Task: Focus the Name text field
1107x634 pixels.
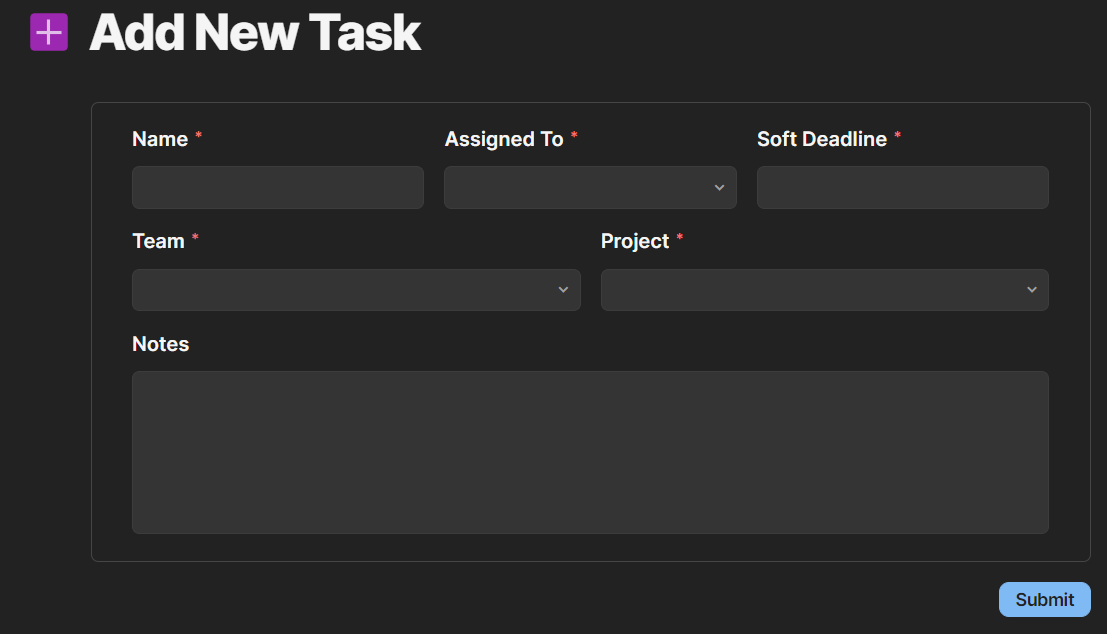Action: coord(277,187)
